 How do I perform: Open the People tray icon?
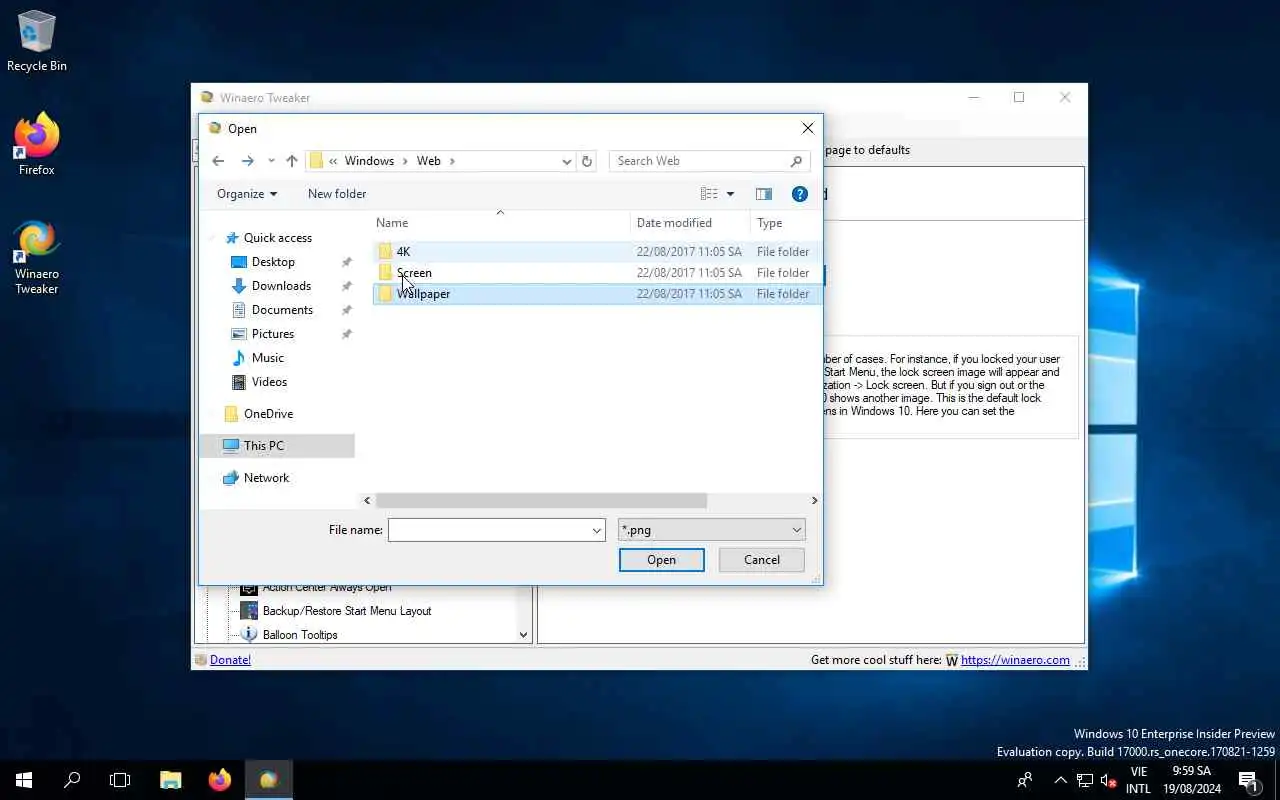(x=1025, y=780)
